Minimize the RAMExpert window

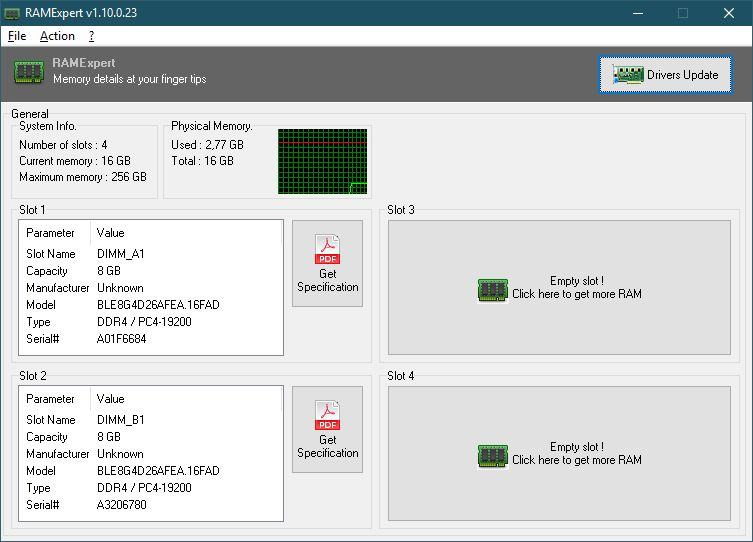point(638,13)
